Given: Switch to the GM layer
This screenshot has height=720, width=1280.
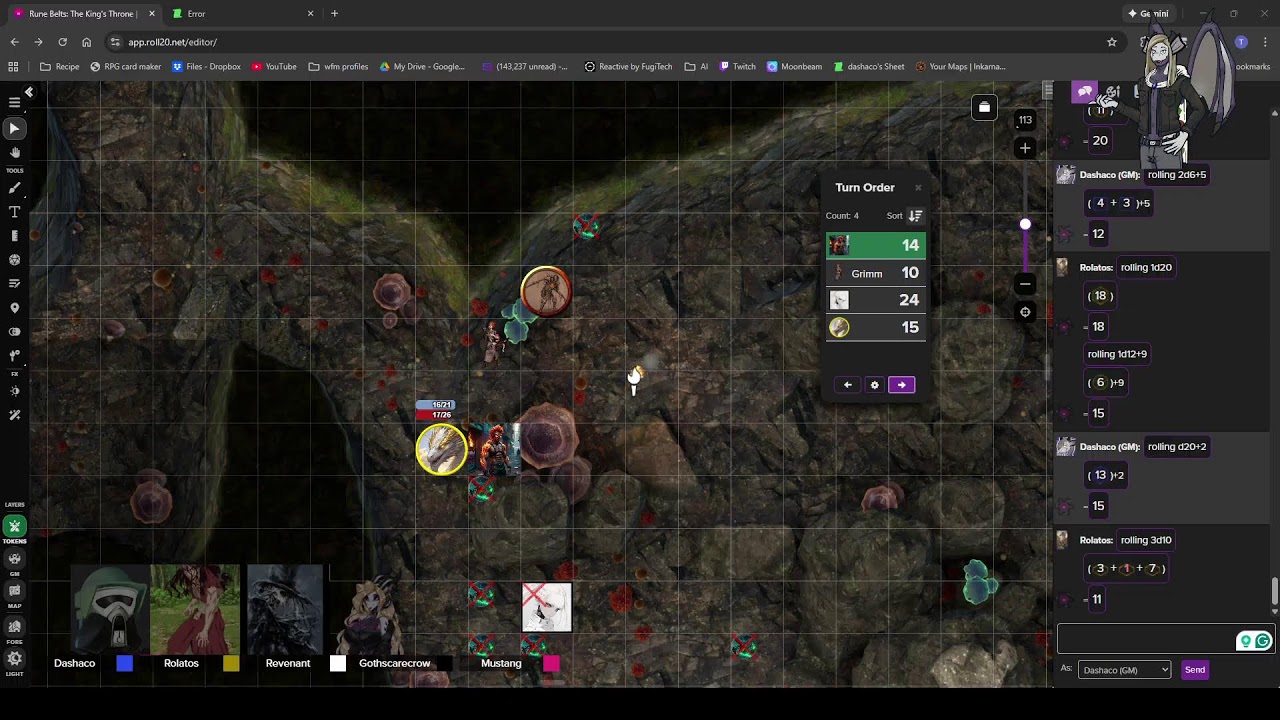Looking at the screenshot, I should [x=14, y=559].
